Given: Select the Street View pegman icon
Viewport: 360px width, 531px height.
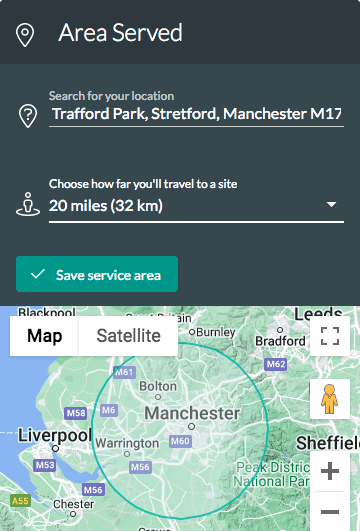Looking at the screenshot, I should click(330, 399).
